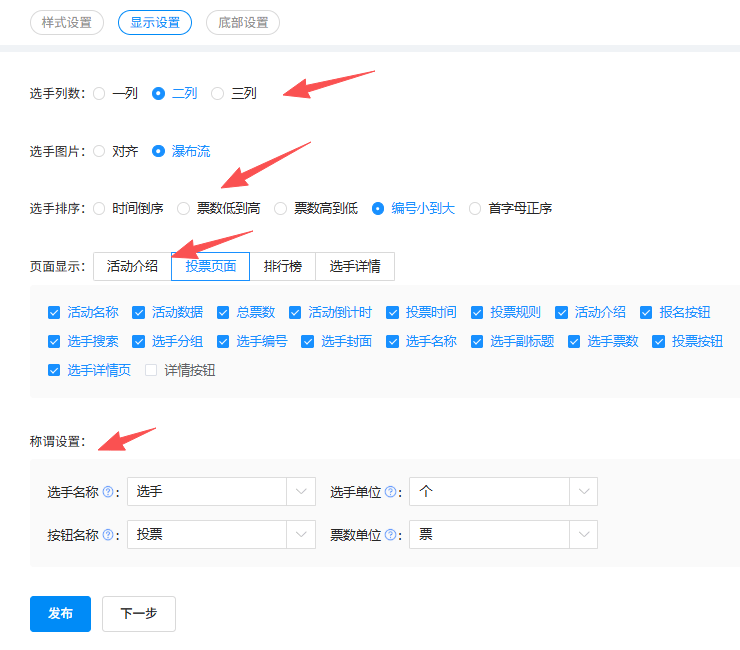Image resolution: width=740 pixels, height=650 pixels.
Task: Open 选手详情 page display tab
Action: [355, 266]
